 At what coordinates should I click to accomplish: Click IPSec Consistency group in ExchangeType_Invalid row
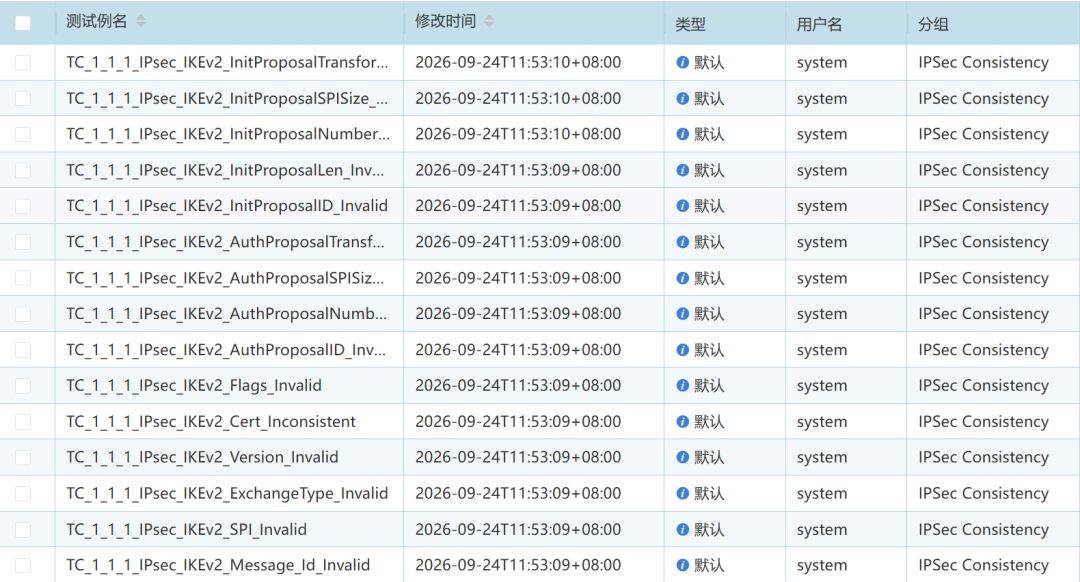(x=984, y=494)
